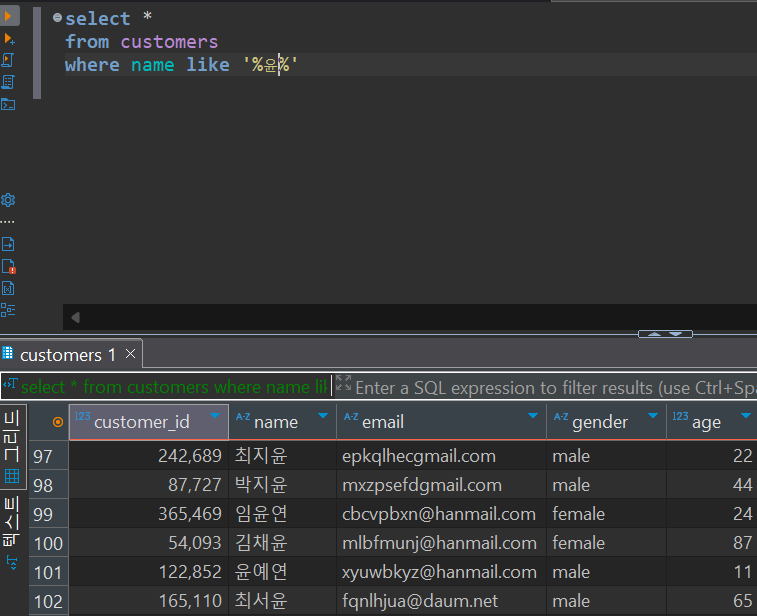Image resolution: width=757 pixels, height=616 pixels.
Task: Click name cell 임윤연
Action: pyautogui.click(x=282, y=514)
